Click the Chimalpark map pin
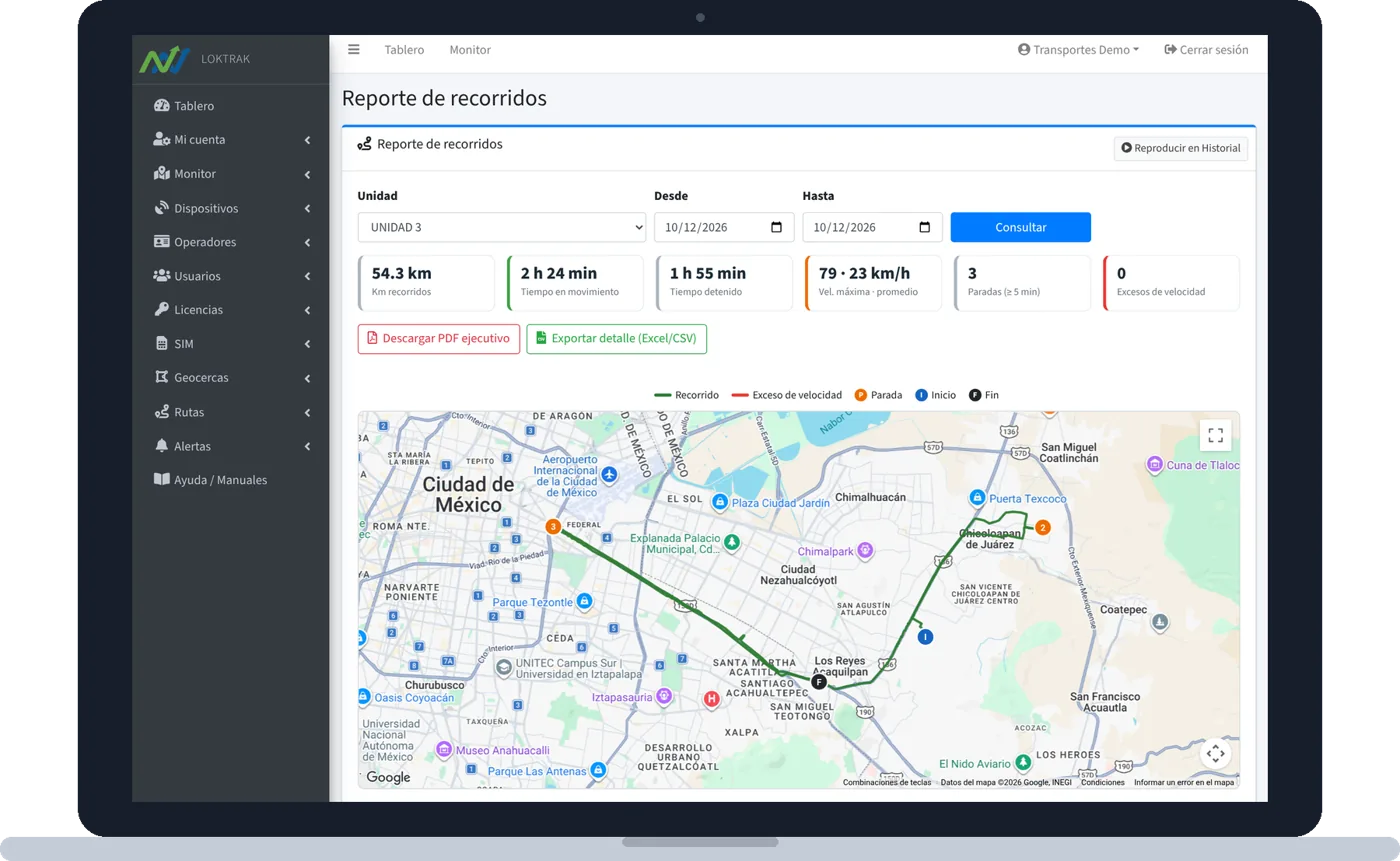This screenshot has height=861, width=1400. click(865, 550)
